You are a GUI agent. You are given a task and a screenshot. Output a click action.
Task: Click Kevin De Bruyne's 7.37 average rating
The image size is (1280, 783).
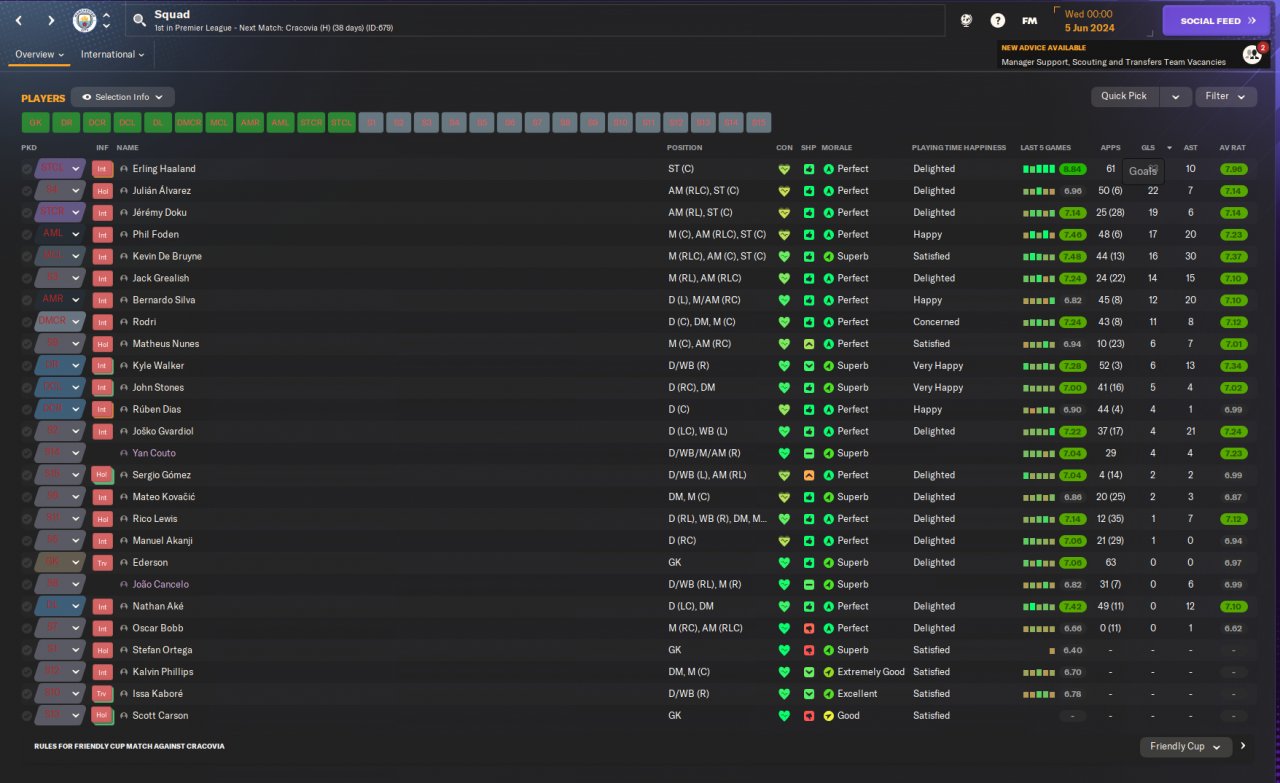tap(1233, 257)
